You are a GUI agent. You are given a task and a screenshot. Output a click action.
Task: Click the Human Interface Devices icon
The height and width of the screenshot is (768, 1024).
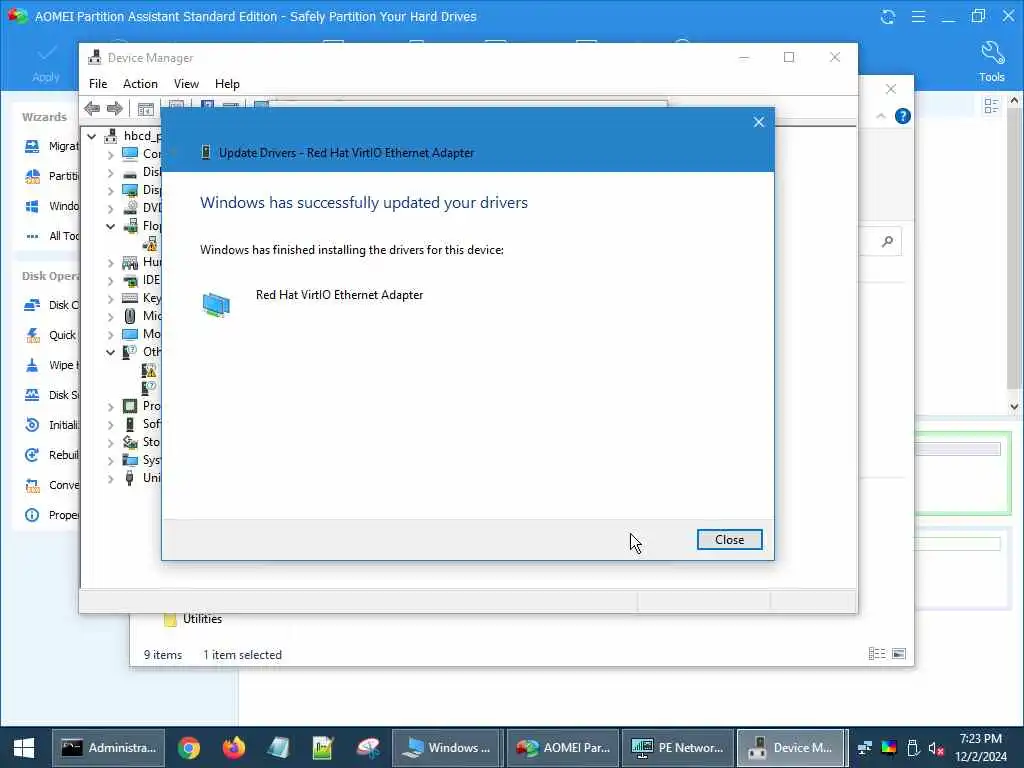(131, 262)
